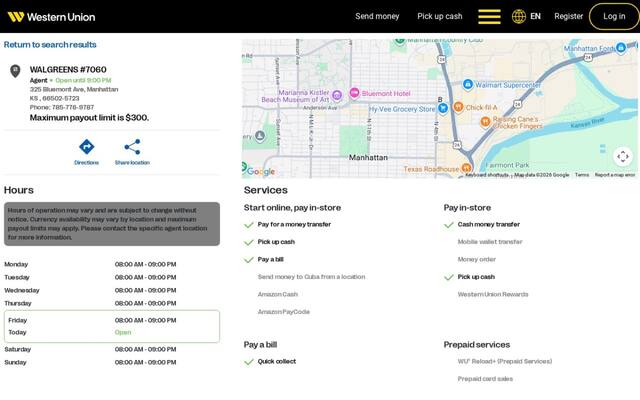Image resolution: width=640 pixels, height=400 pixels.
Task: Click 'Quick collect' service item
Action: pyautogui.click(x=277, y=361)
